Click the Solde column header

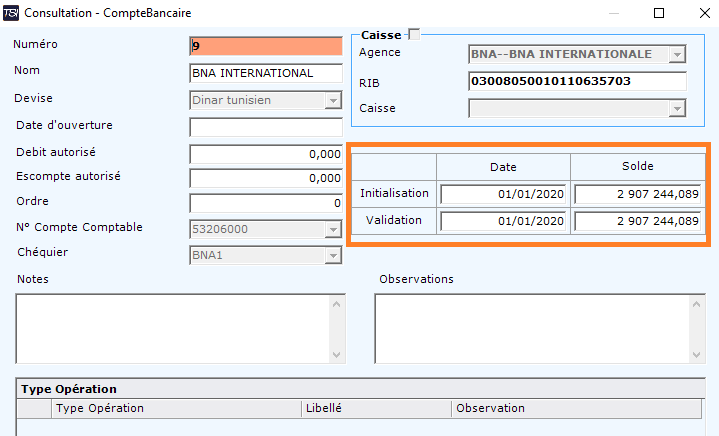pos(637,166)
